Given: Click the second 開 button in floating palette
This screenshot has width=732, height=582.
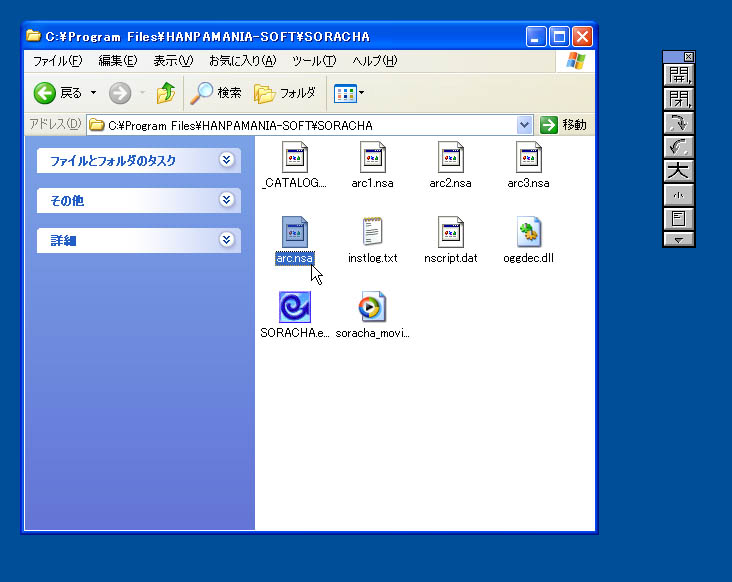Looking at the screenshot, I should tap(678, 98).
